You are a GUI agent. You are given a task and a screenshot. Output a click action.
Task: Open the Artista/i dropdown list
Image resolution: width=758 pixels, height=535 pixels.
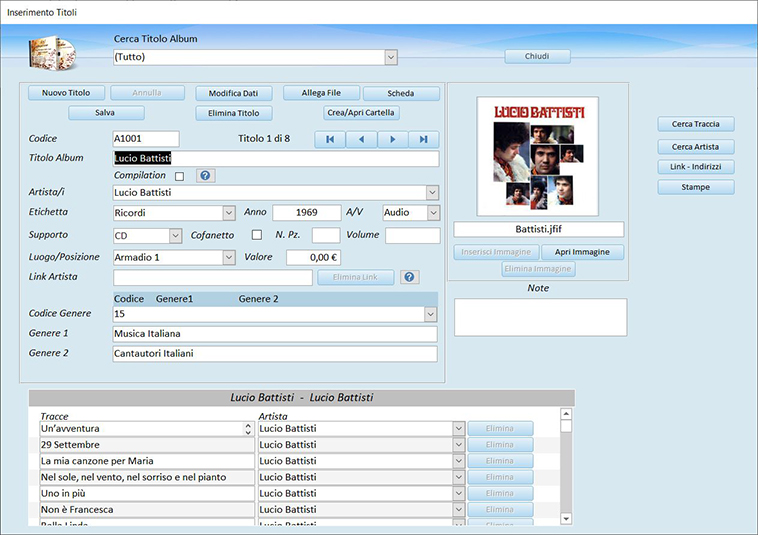coord(433,192)
